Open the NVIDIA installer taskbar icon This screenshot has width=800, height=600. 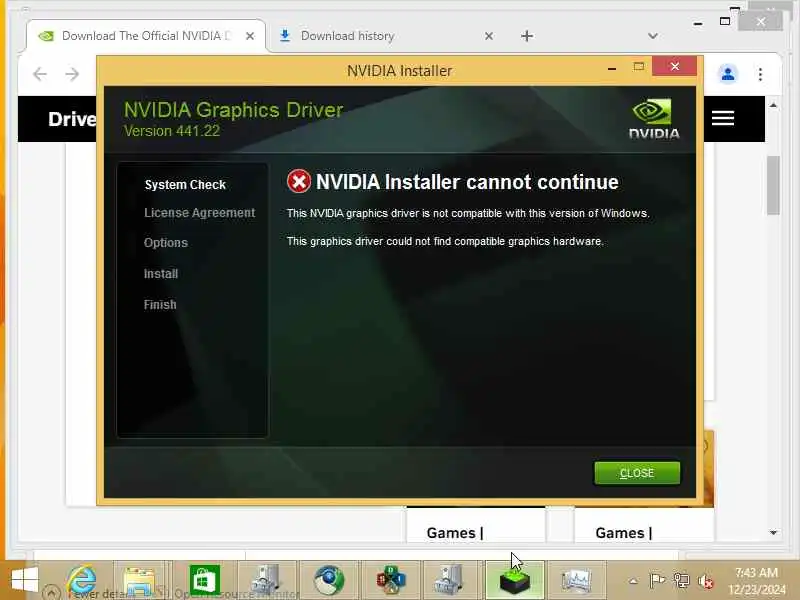515,581
